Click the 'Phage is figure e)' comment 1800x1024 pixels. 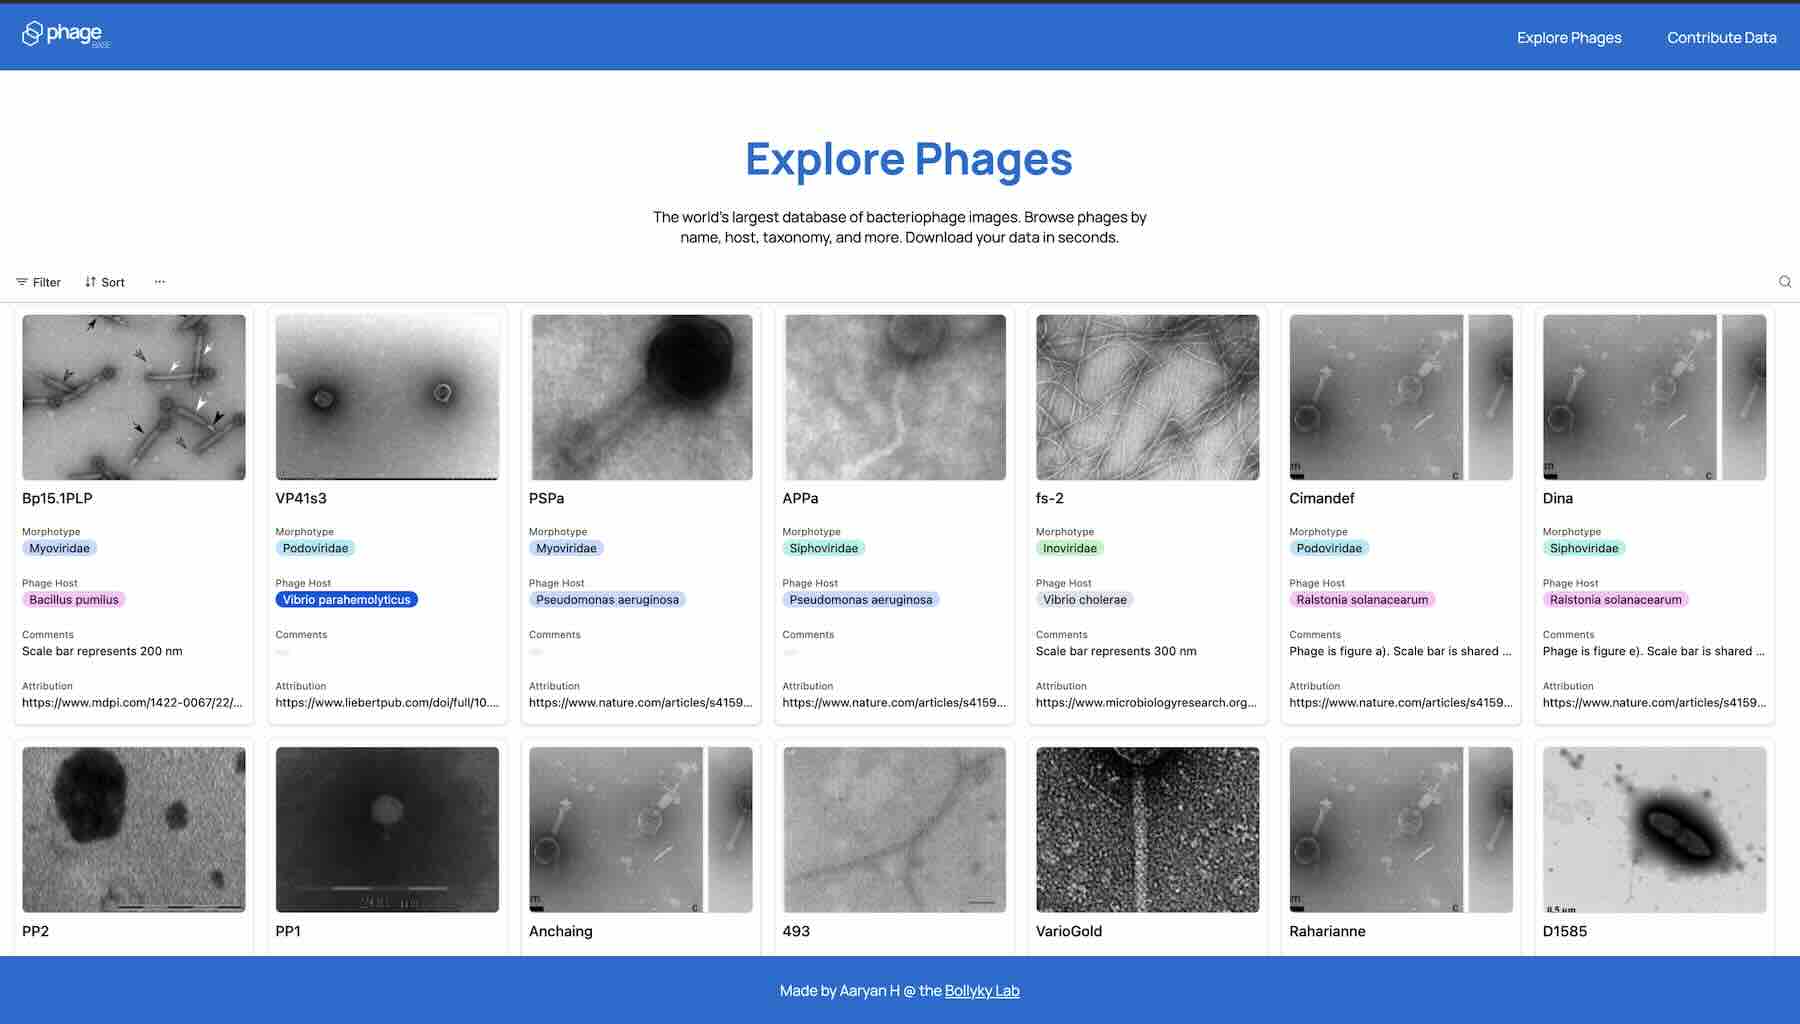[1654, 651]
